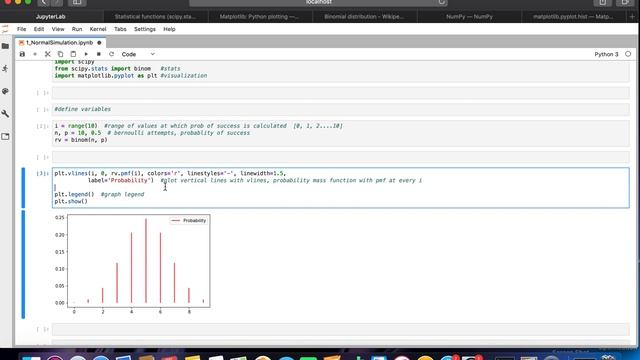Image resolution: width=640 pixels, height=360 pixels.
Task: Open the File menu
Action: coord(21,29)
